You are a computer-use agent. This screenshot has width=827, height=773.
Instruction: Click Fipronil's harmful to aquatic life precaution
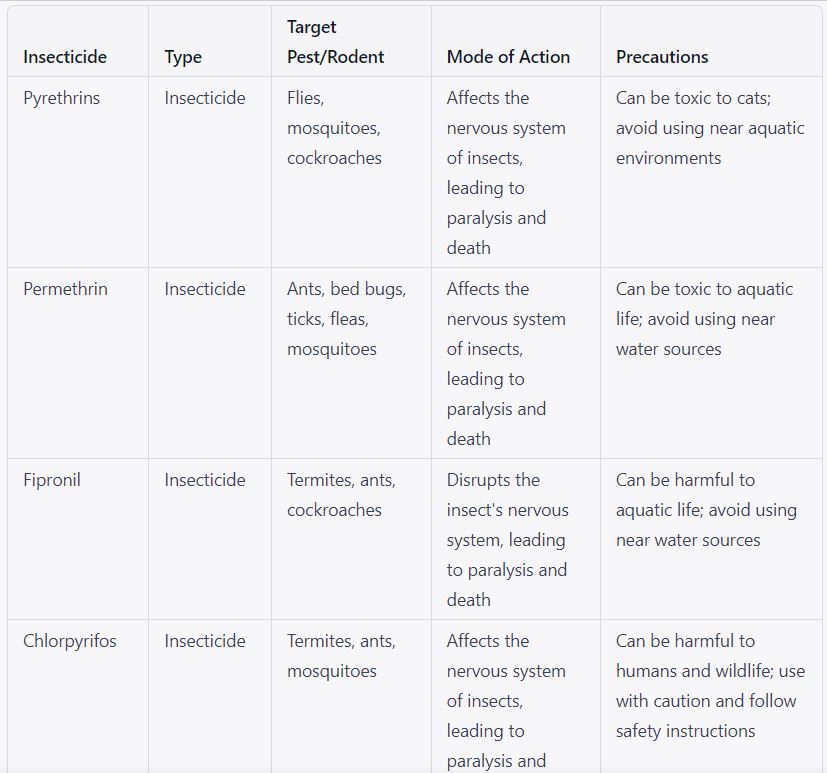(x=706, y=510)
